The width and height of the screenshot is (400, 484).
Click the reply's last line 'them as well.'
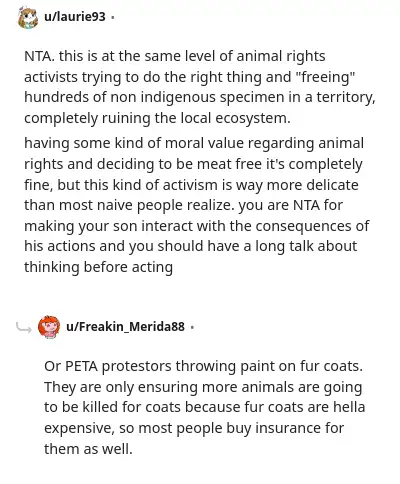point(88,449)
